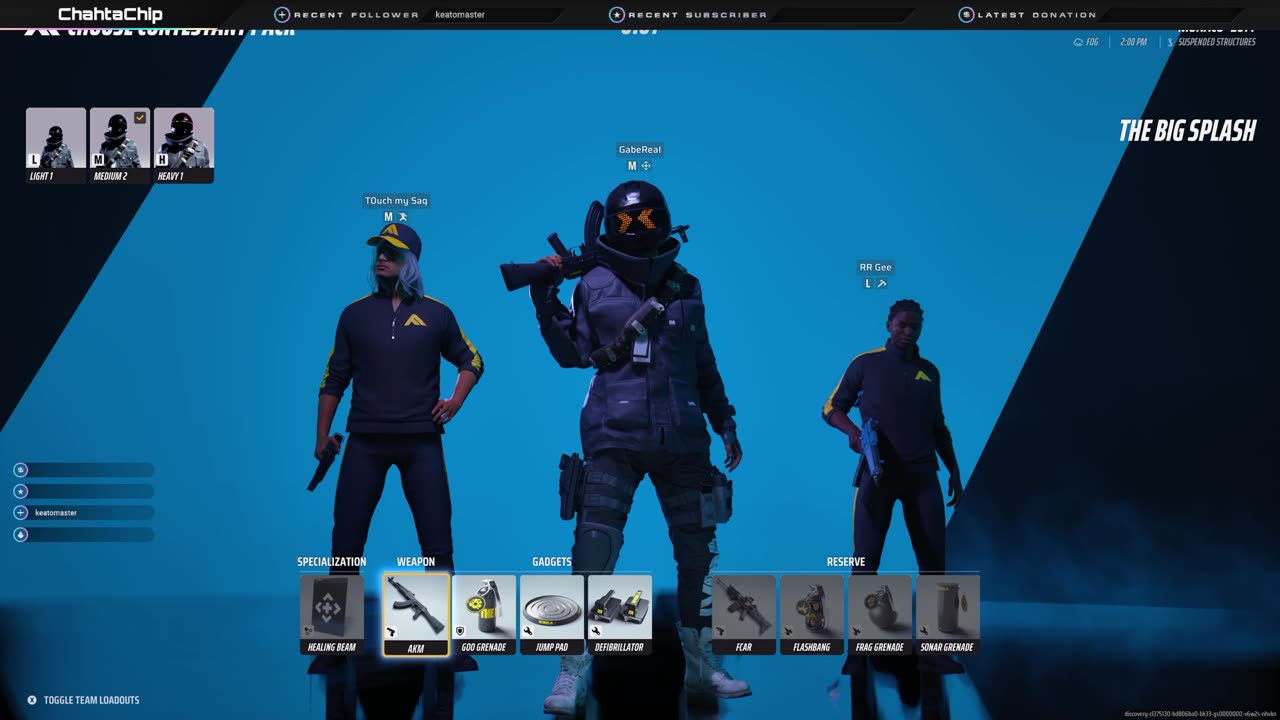Click the Recent Subscriber label
The image size is (1280, 720).
click(x=697, y=15)
